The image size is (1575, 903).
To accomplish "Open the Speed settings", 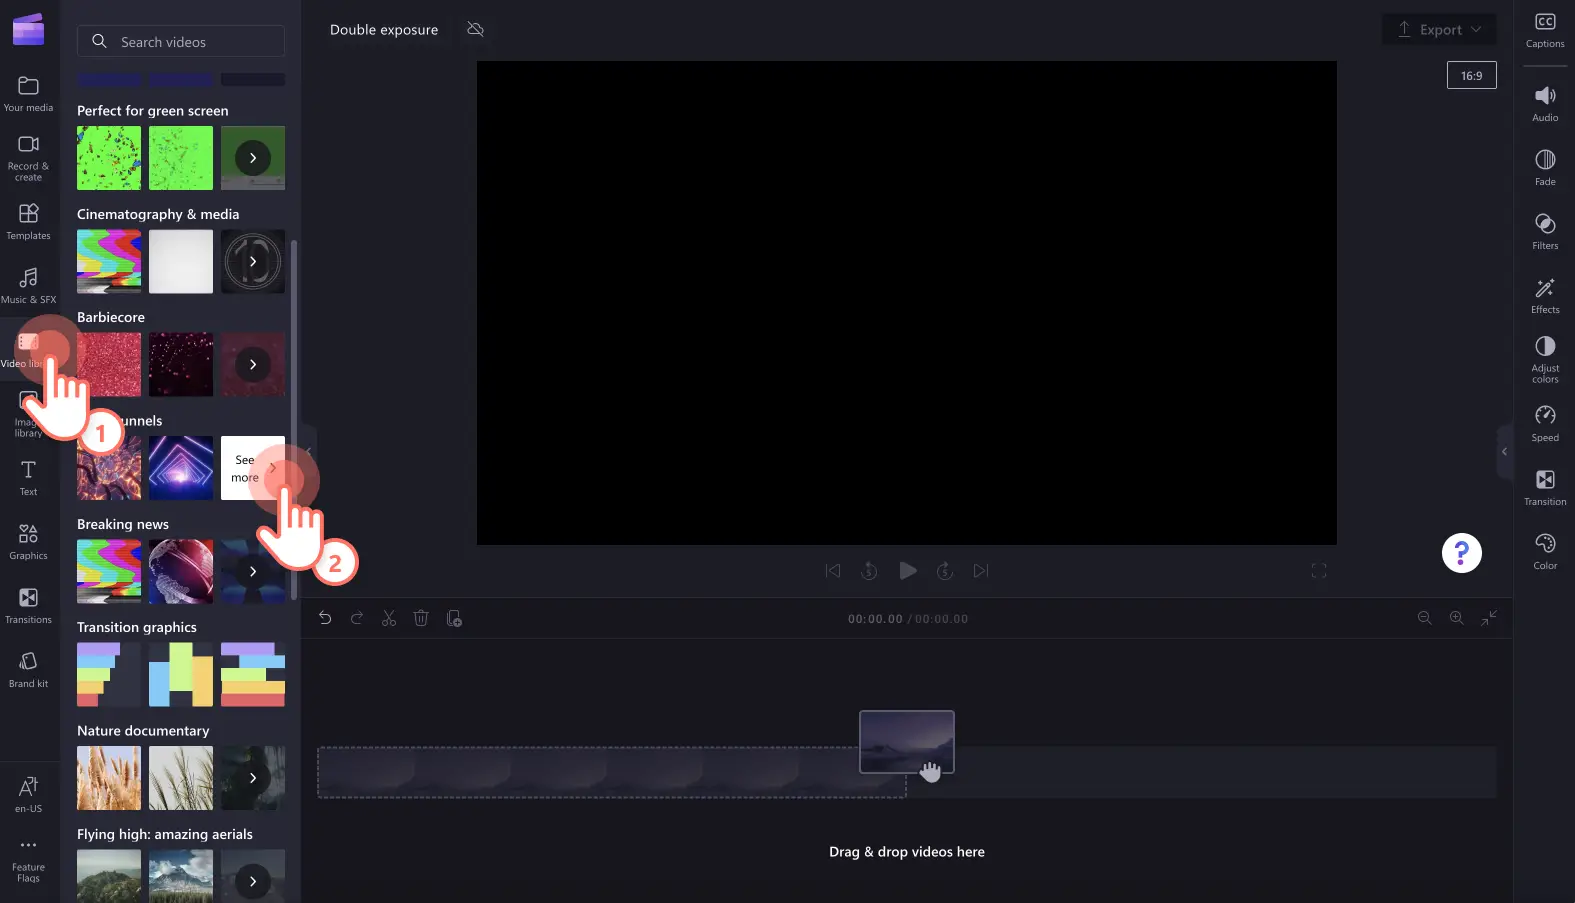I will pyautogui.click(x=1544, y=423).
